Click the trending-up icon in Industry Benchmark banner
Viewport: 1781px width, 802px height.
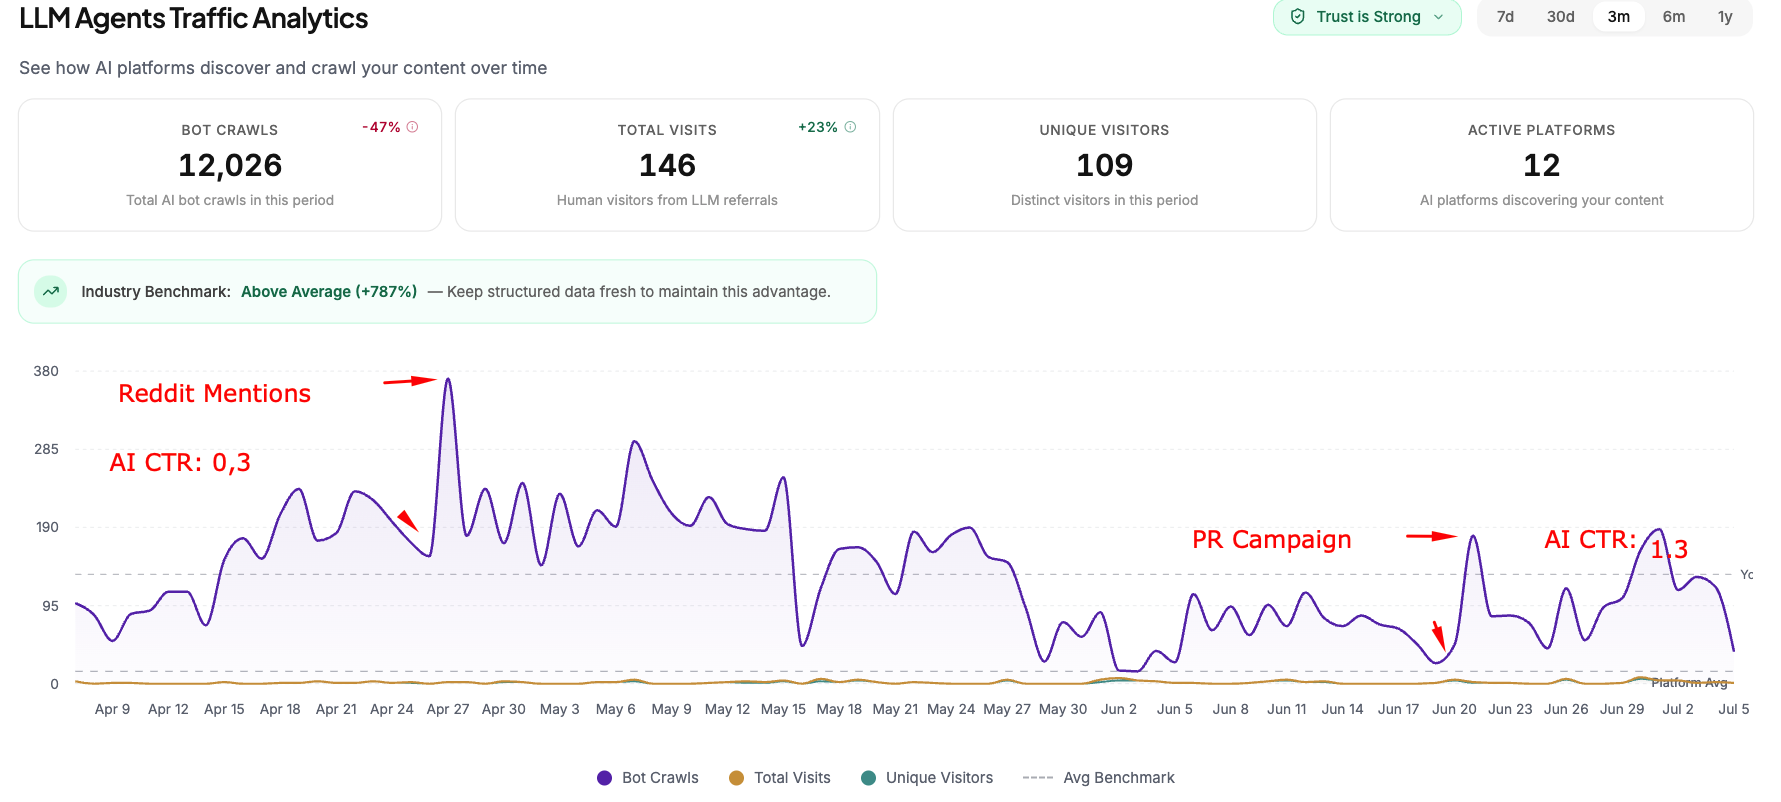[51, 291]
